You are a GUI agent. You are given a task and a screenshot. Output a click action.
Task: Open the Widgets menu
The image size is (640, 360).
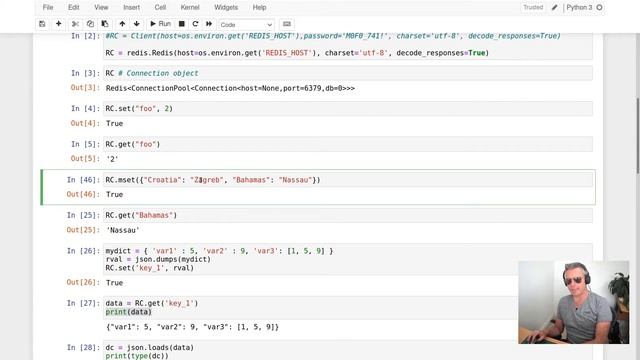coord(226,7)
